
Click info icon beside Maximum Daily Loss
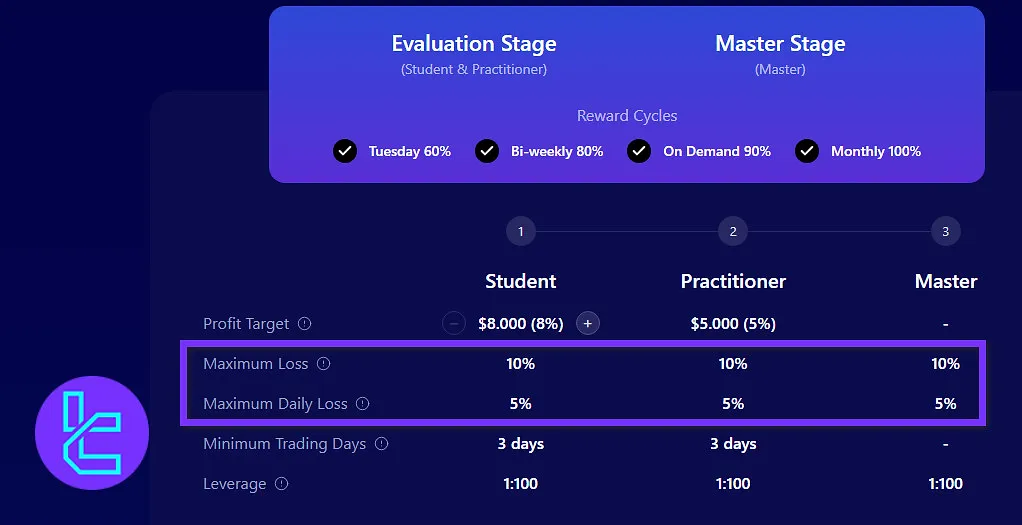point(363,404)
